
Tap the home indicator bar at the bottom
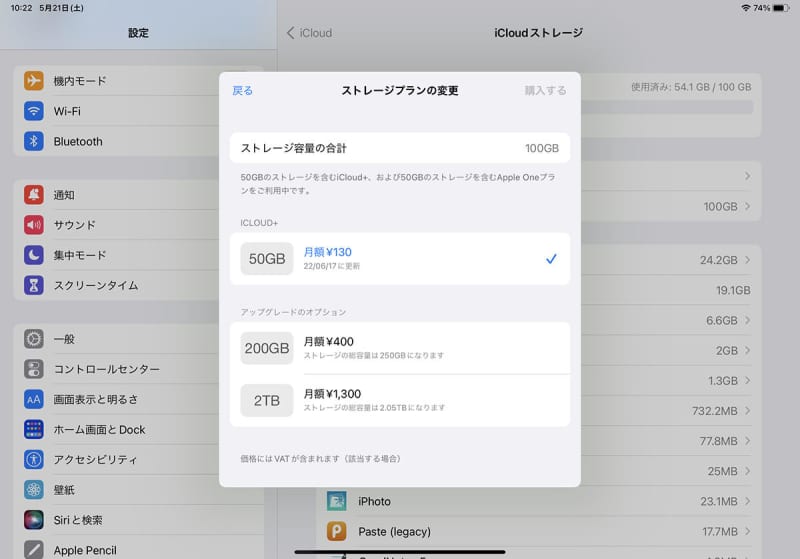tap(400, 551)
